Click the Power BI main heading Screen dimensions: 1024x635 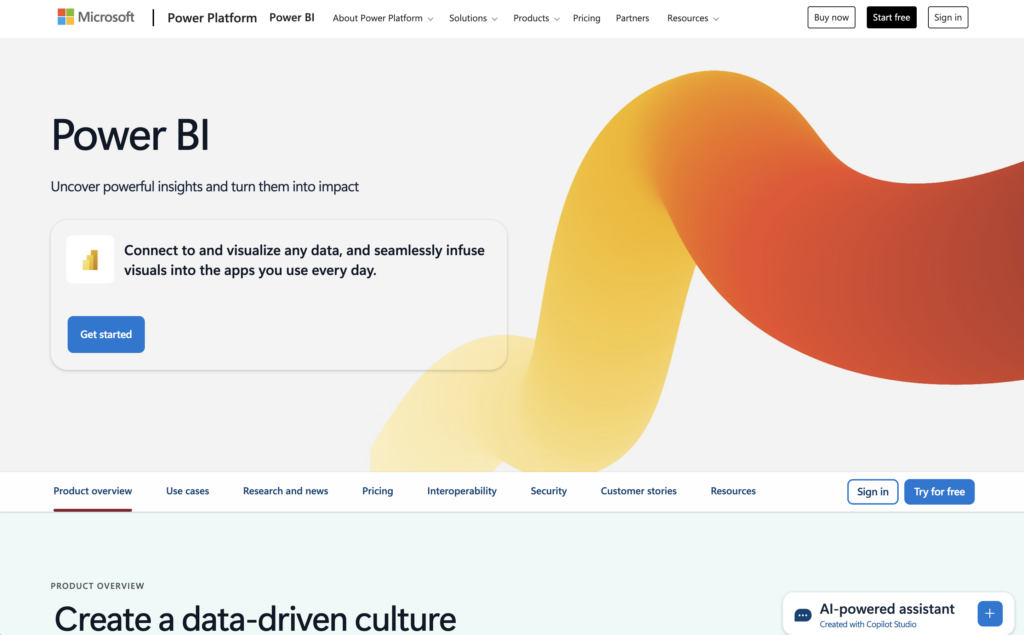tap(130, 135)
